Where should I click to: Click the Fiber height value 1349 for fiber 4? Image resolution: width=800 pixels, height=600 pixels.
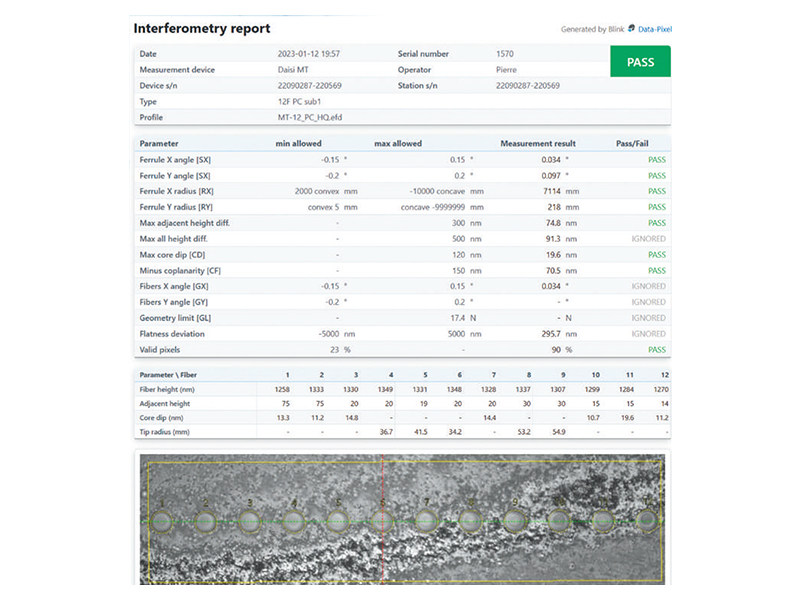click(383, 390)
